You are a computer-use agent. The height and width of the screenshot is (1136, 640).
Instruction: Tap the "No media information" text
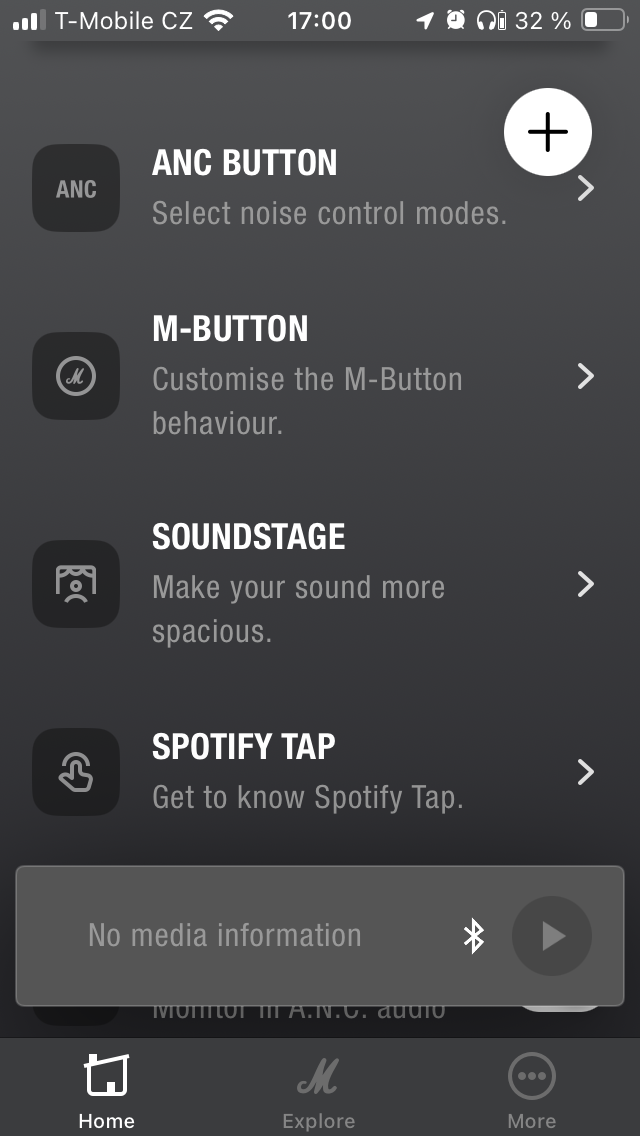225,935
